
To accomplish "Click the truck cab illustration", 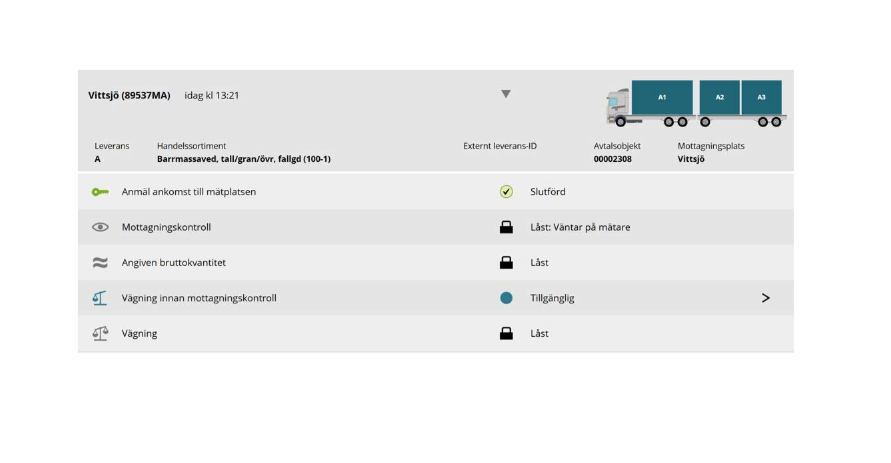I will (x=618, y=106).
